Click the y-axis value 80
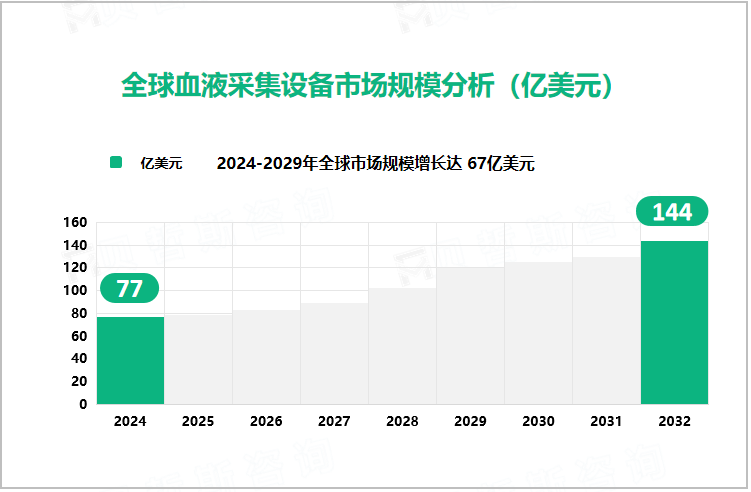751x492 pixels. tap(79, 313)
